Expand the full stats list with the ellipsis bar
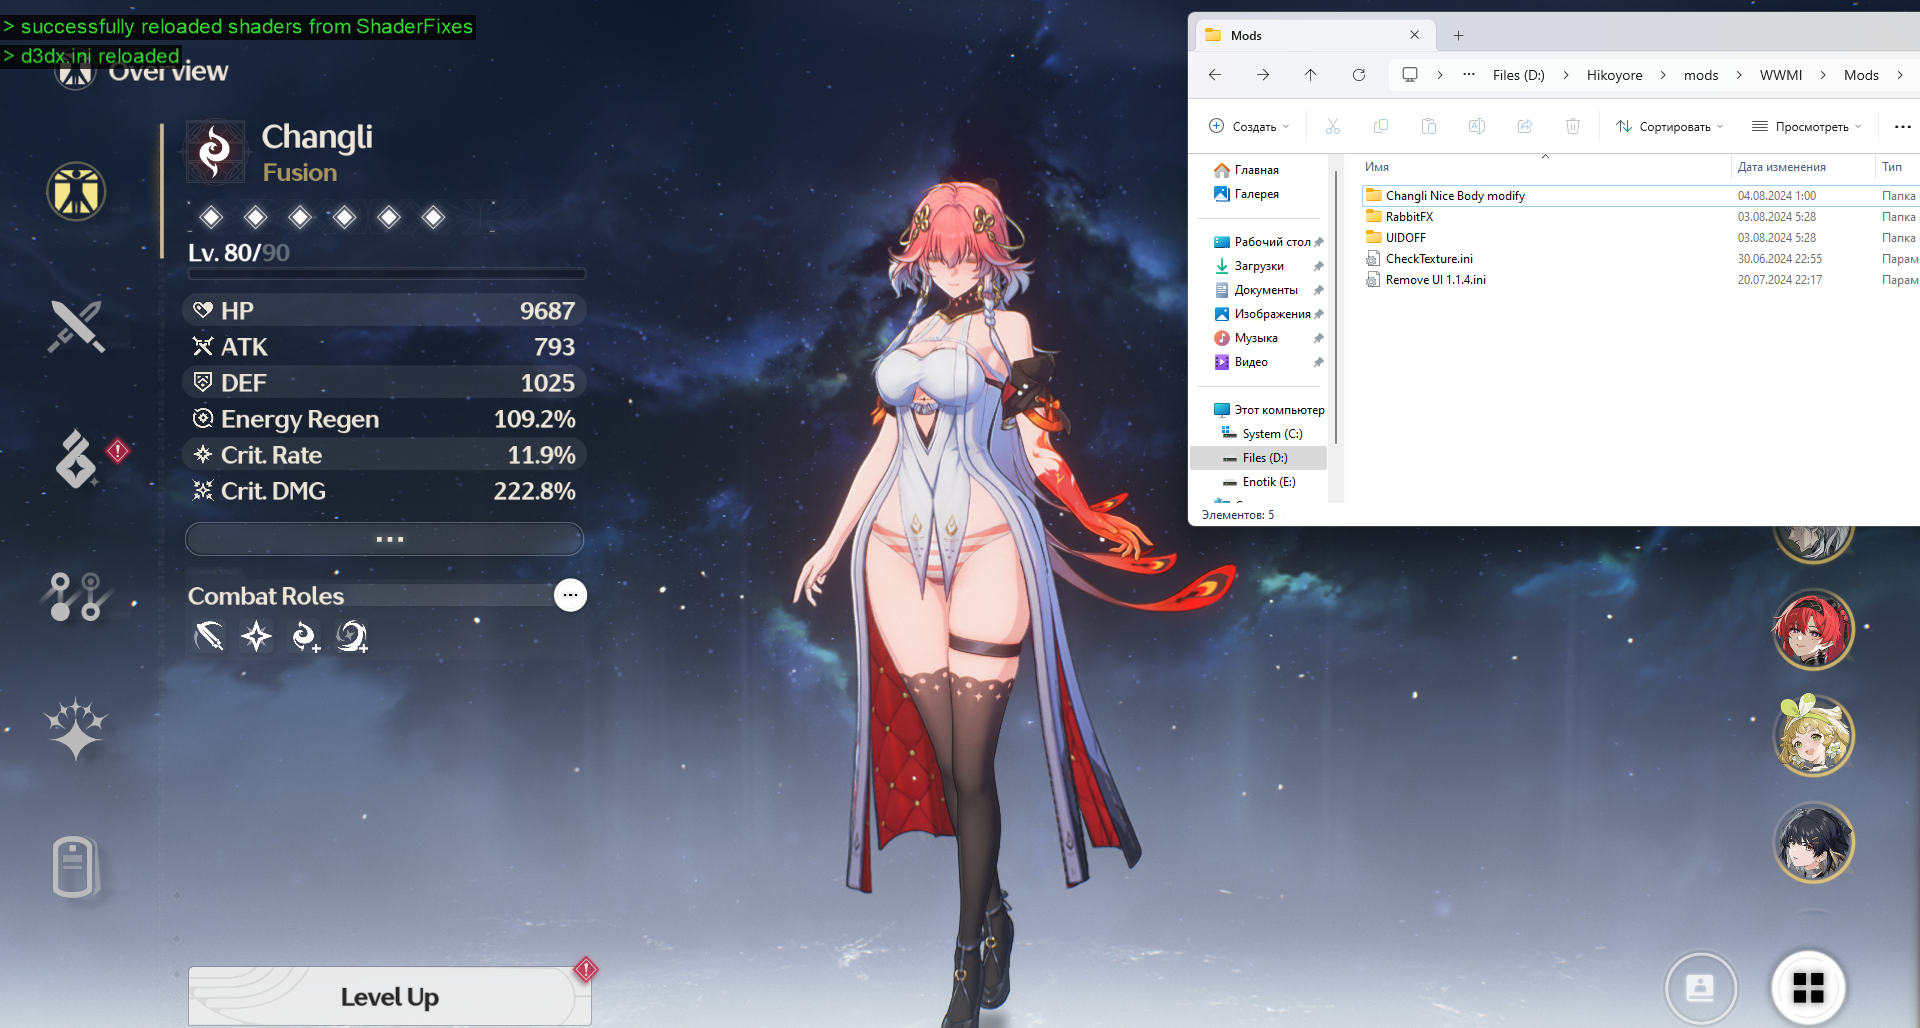 click(385, 539)
